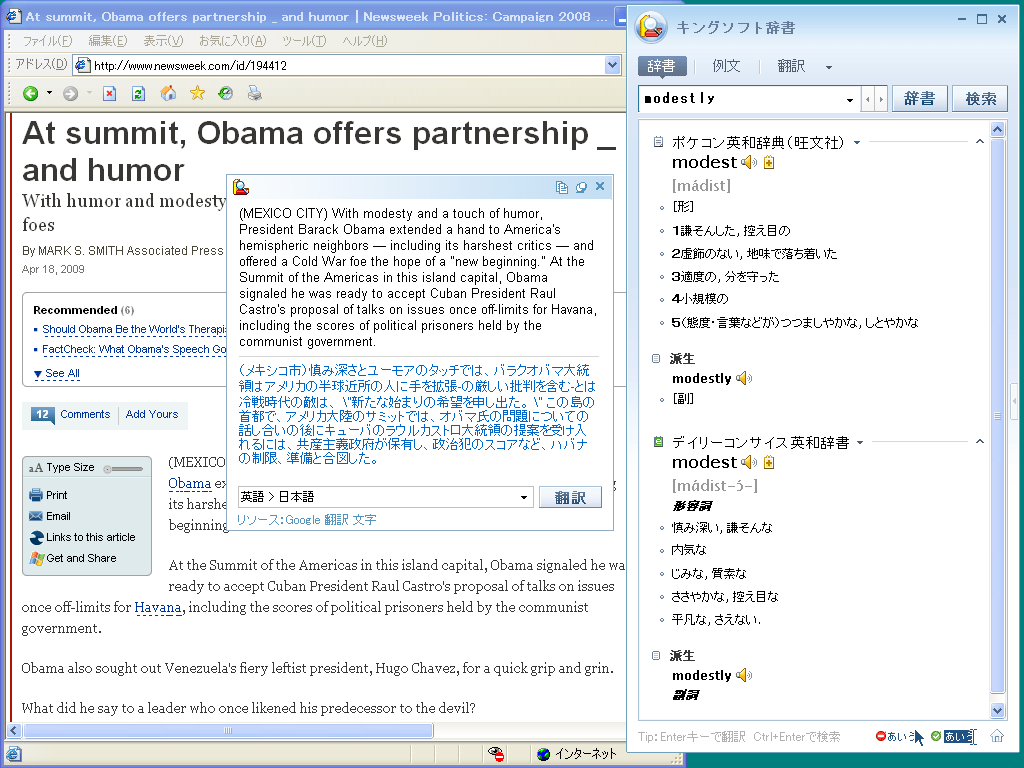1024x768 pixels.
Task: Open the ファイル(F) menu
Action: [47, 40]
